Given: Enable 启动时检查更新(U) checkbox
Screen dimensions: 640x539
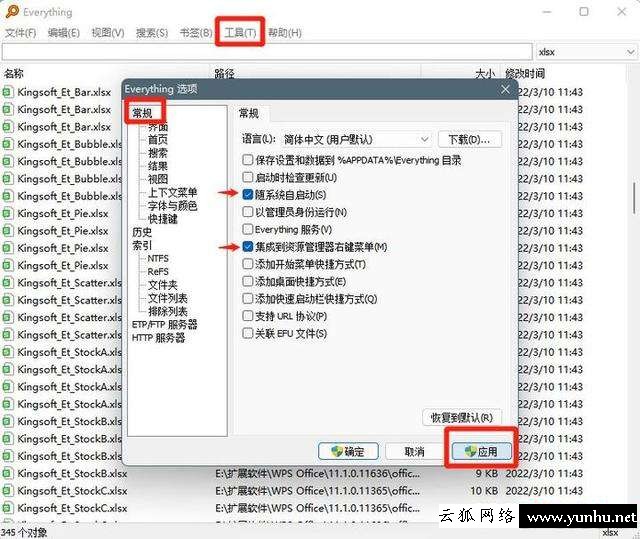Looking at the screenshot, I should click(x=248, y=177).
